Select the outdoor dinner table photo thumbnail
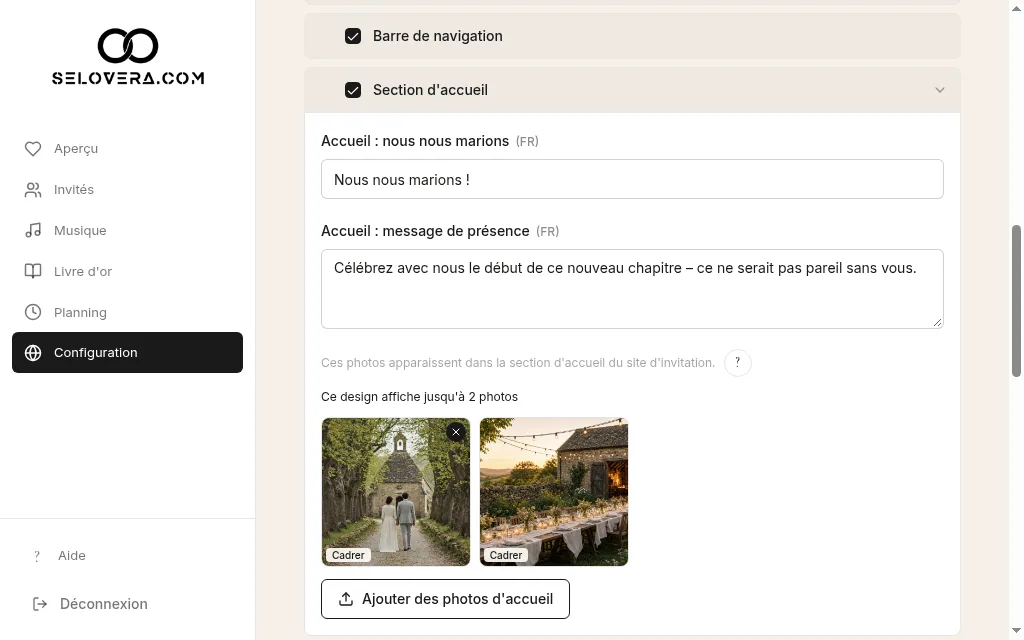Image resolution: width=1024 pixels, height=640 pixels. [x=554, y=492]
